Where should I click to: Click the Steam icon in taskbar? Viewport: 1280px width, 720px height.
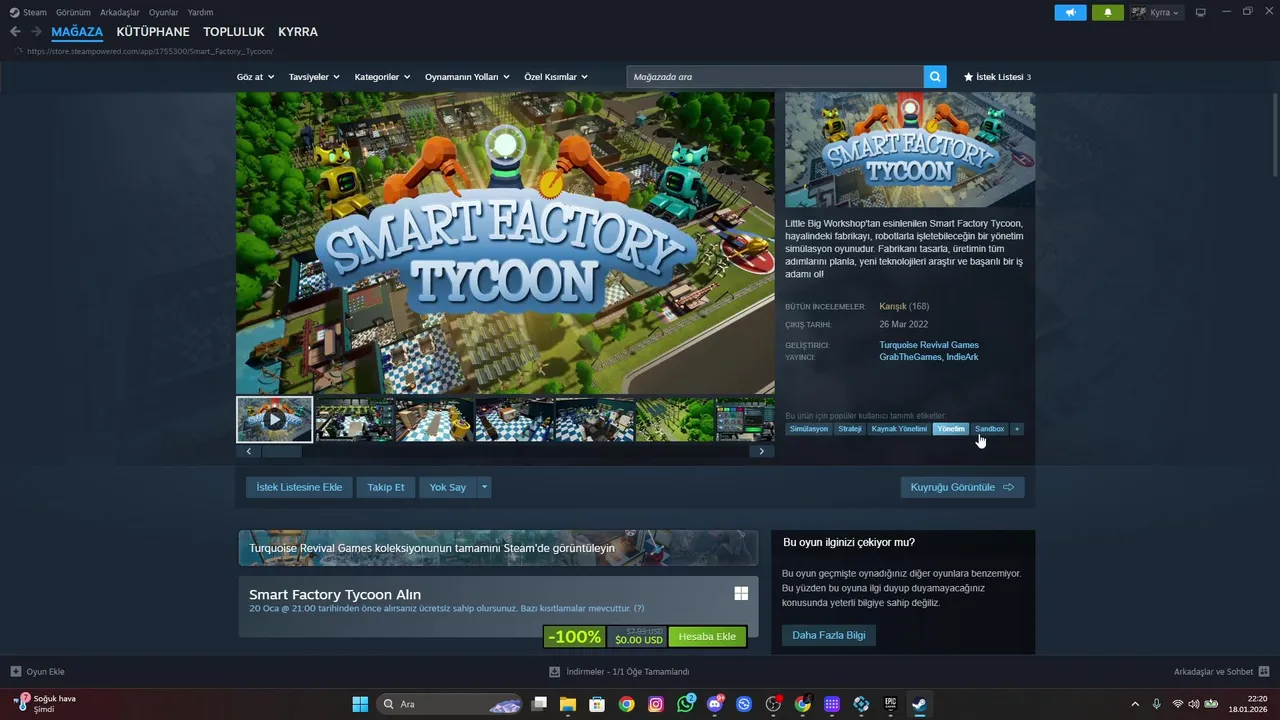[919, 704]
